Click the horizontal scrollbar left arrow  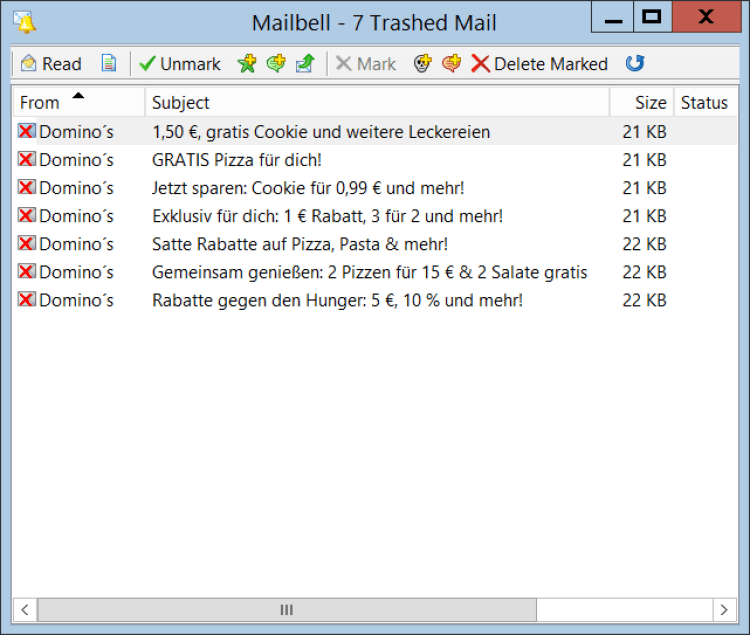coord(25,610)
